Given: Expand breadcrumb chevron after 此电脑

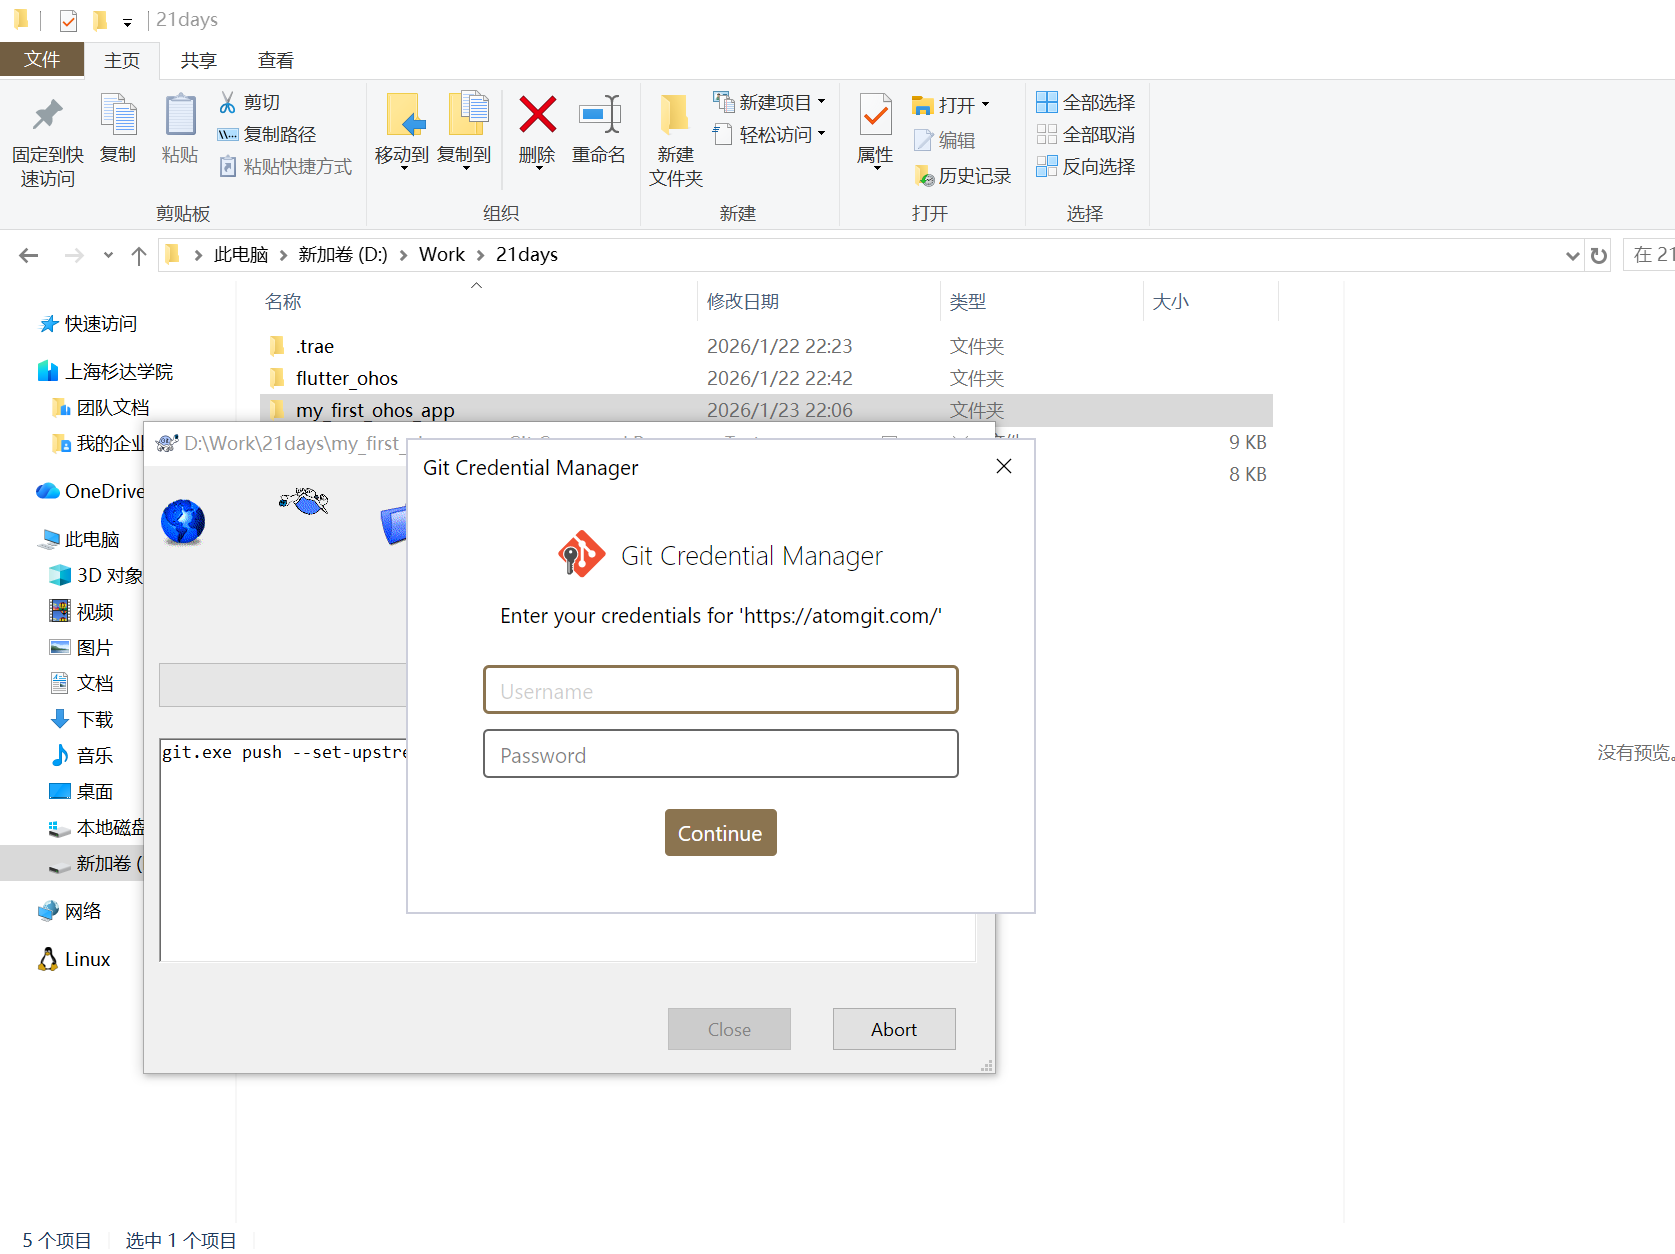Looking at the screenshot, I should (283, 255).
